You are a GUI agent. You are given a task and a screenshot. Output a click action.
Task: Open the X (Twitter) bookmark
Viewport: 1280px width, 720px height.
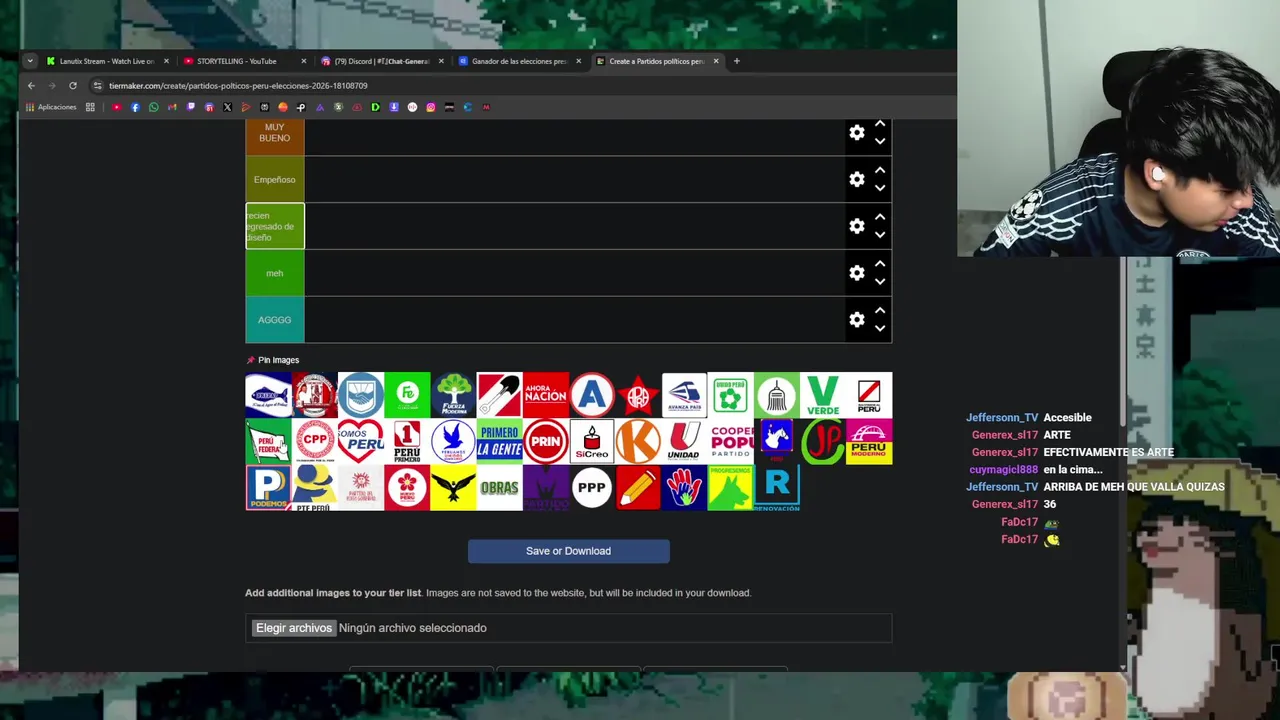pos(227,107)
